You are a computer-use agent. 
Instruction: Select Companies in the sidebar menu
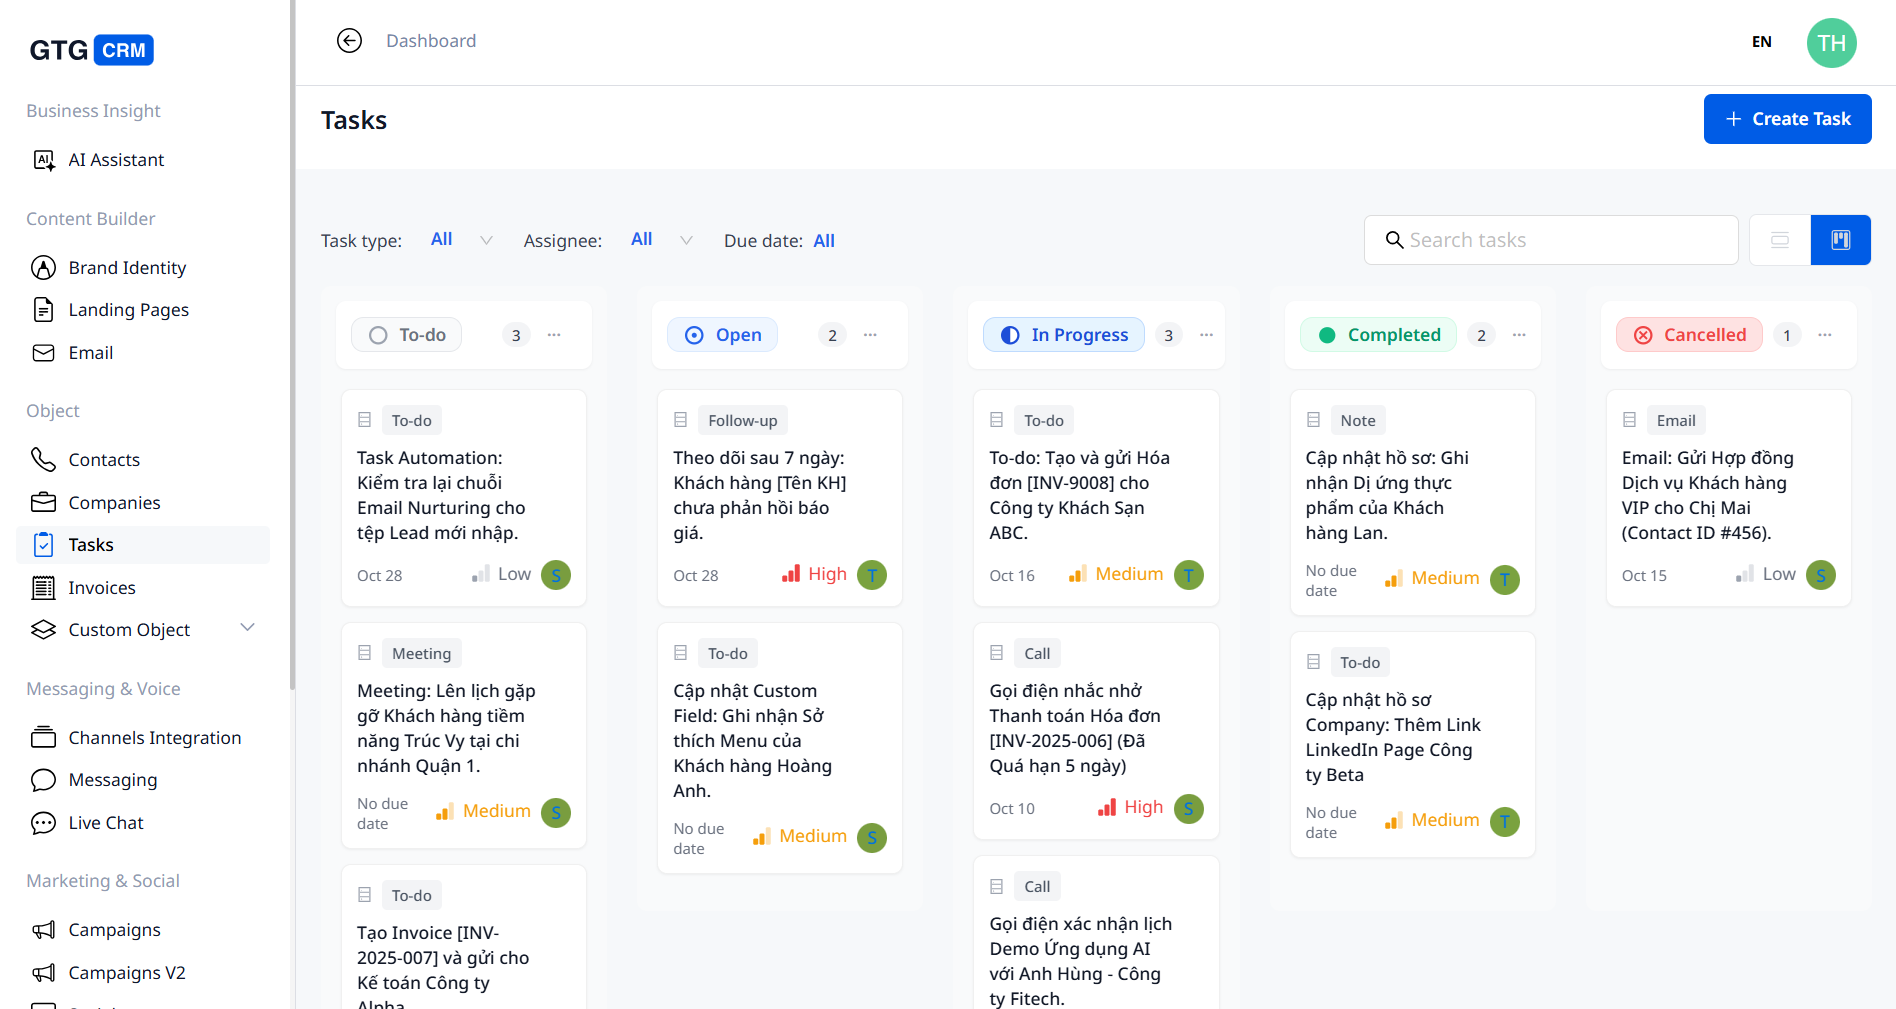(114, 503)
